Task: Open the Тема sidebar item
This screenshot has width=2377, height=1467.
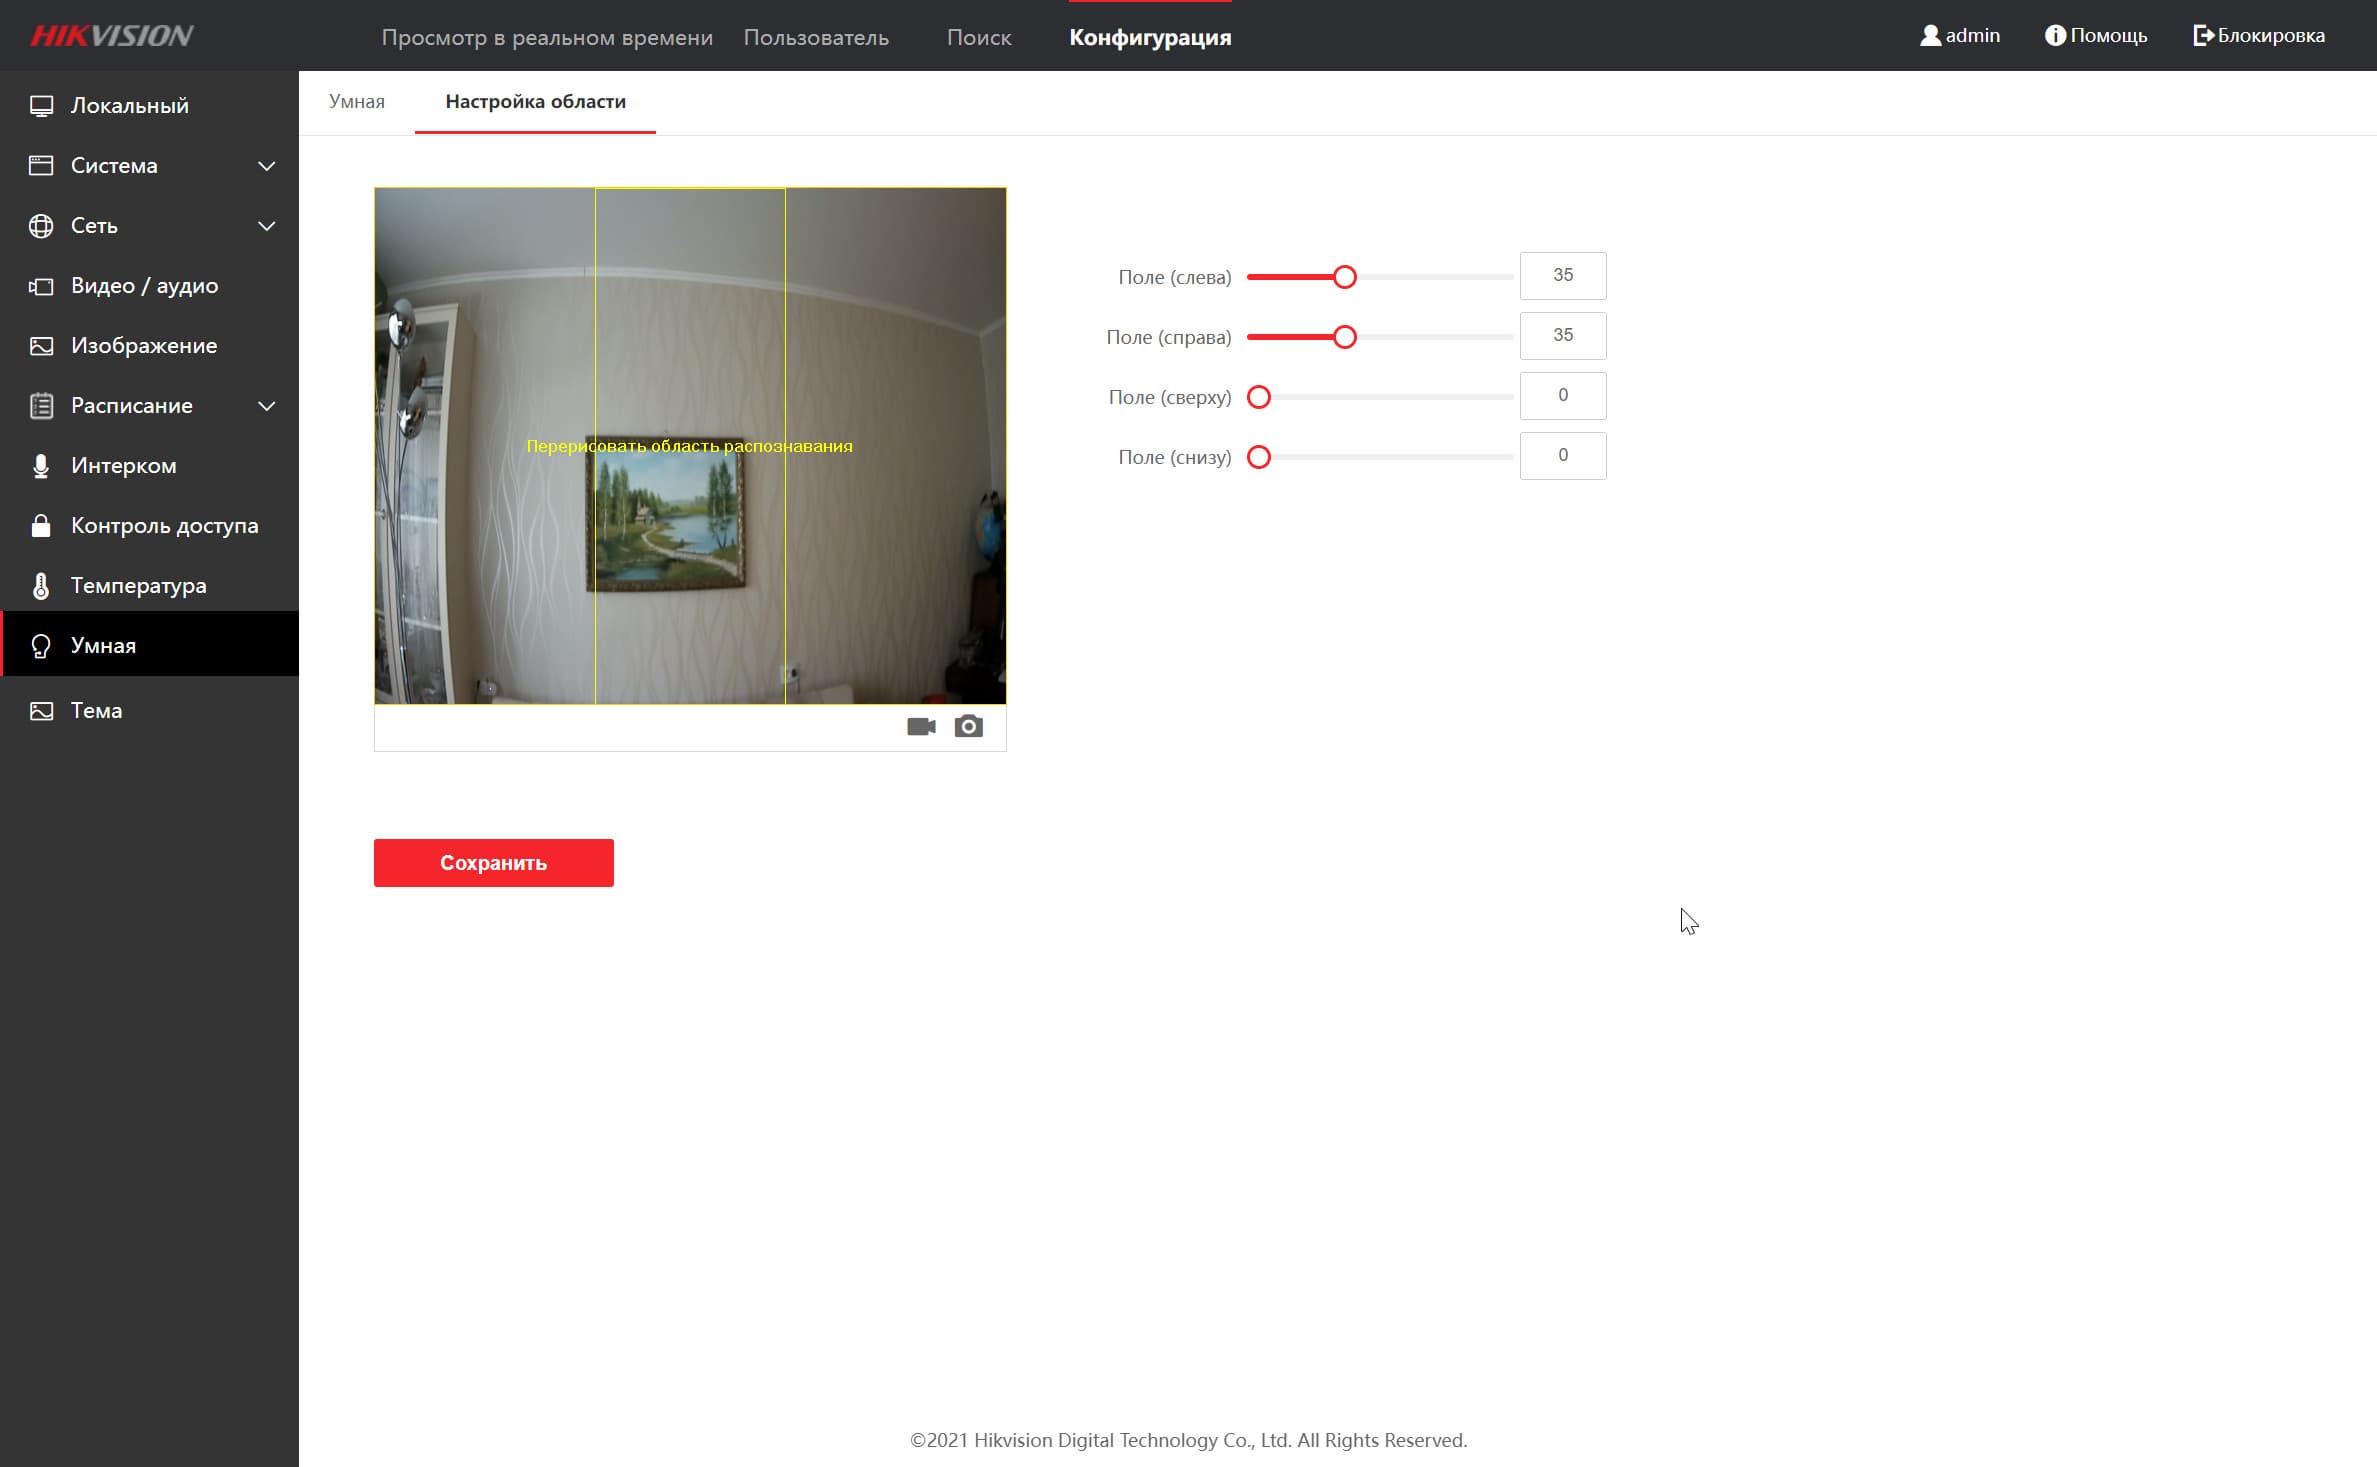Action: (96, 711)
